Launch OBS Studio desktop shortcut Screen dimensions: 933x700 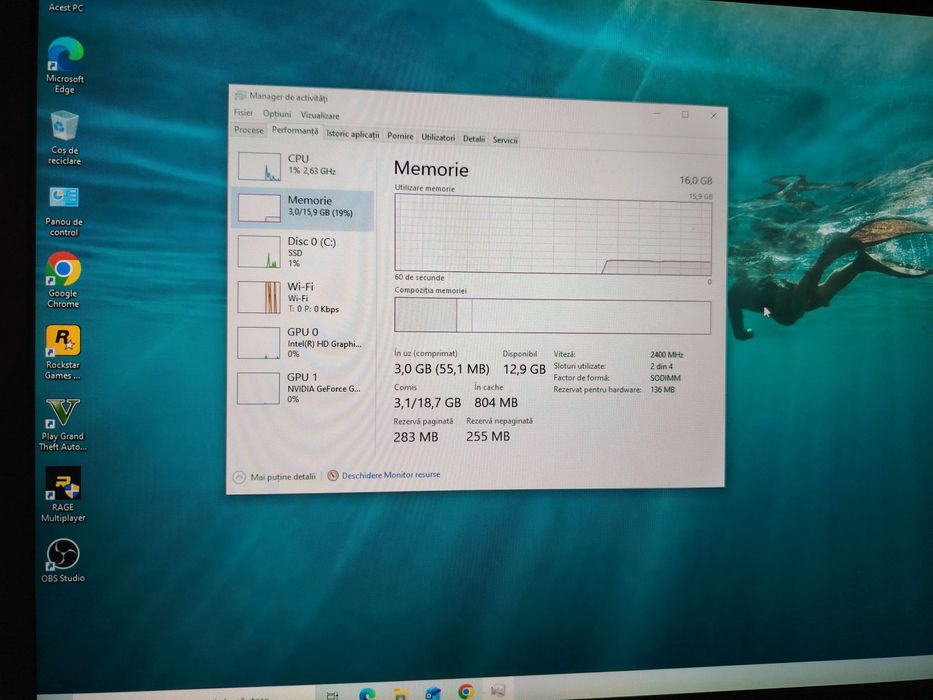pyautogui.click(x=62, y=561)
